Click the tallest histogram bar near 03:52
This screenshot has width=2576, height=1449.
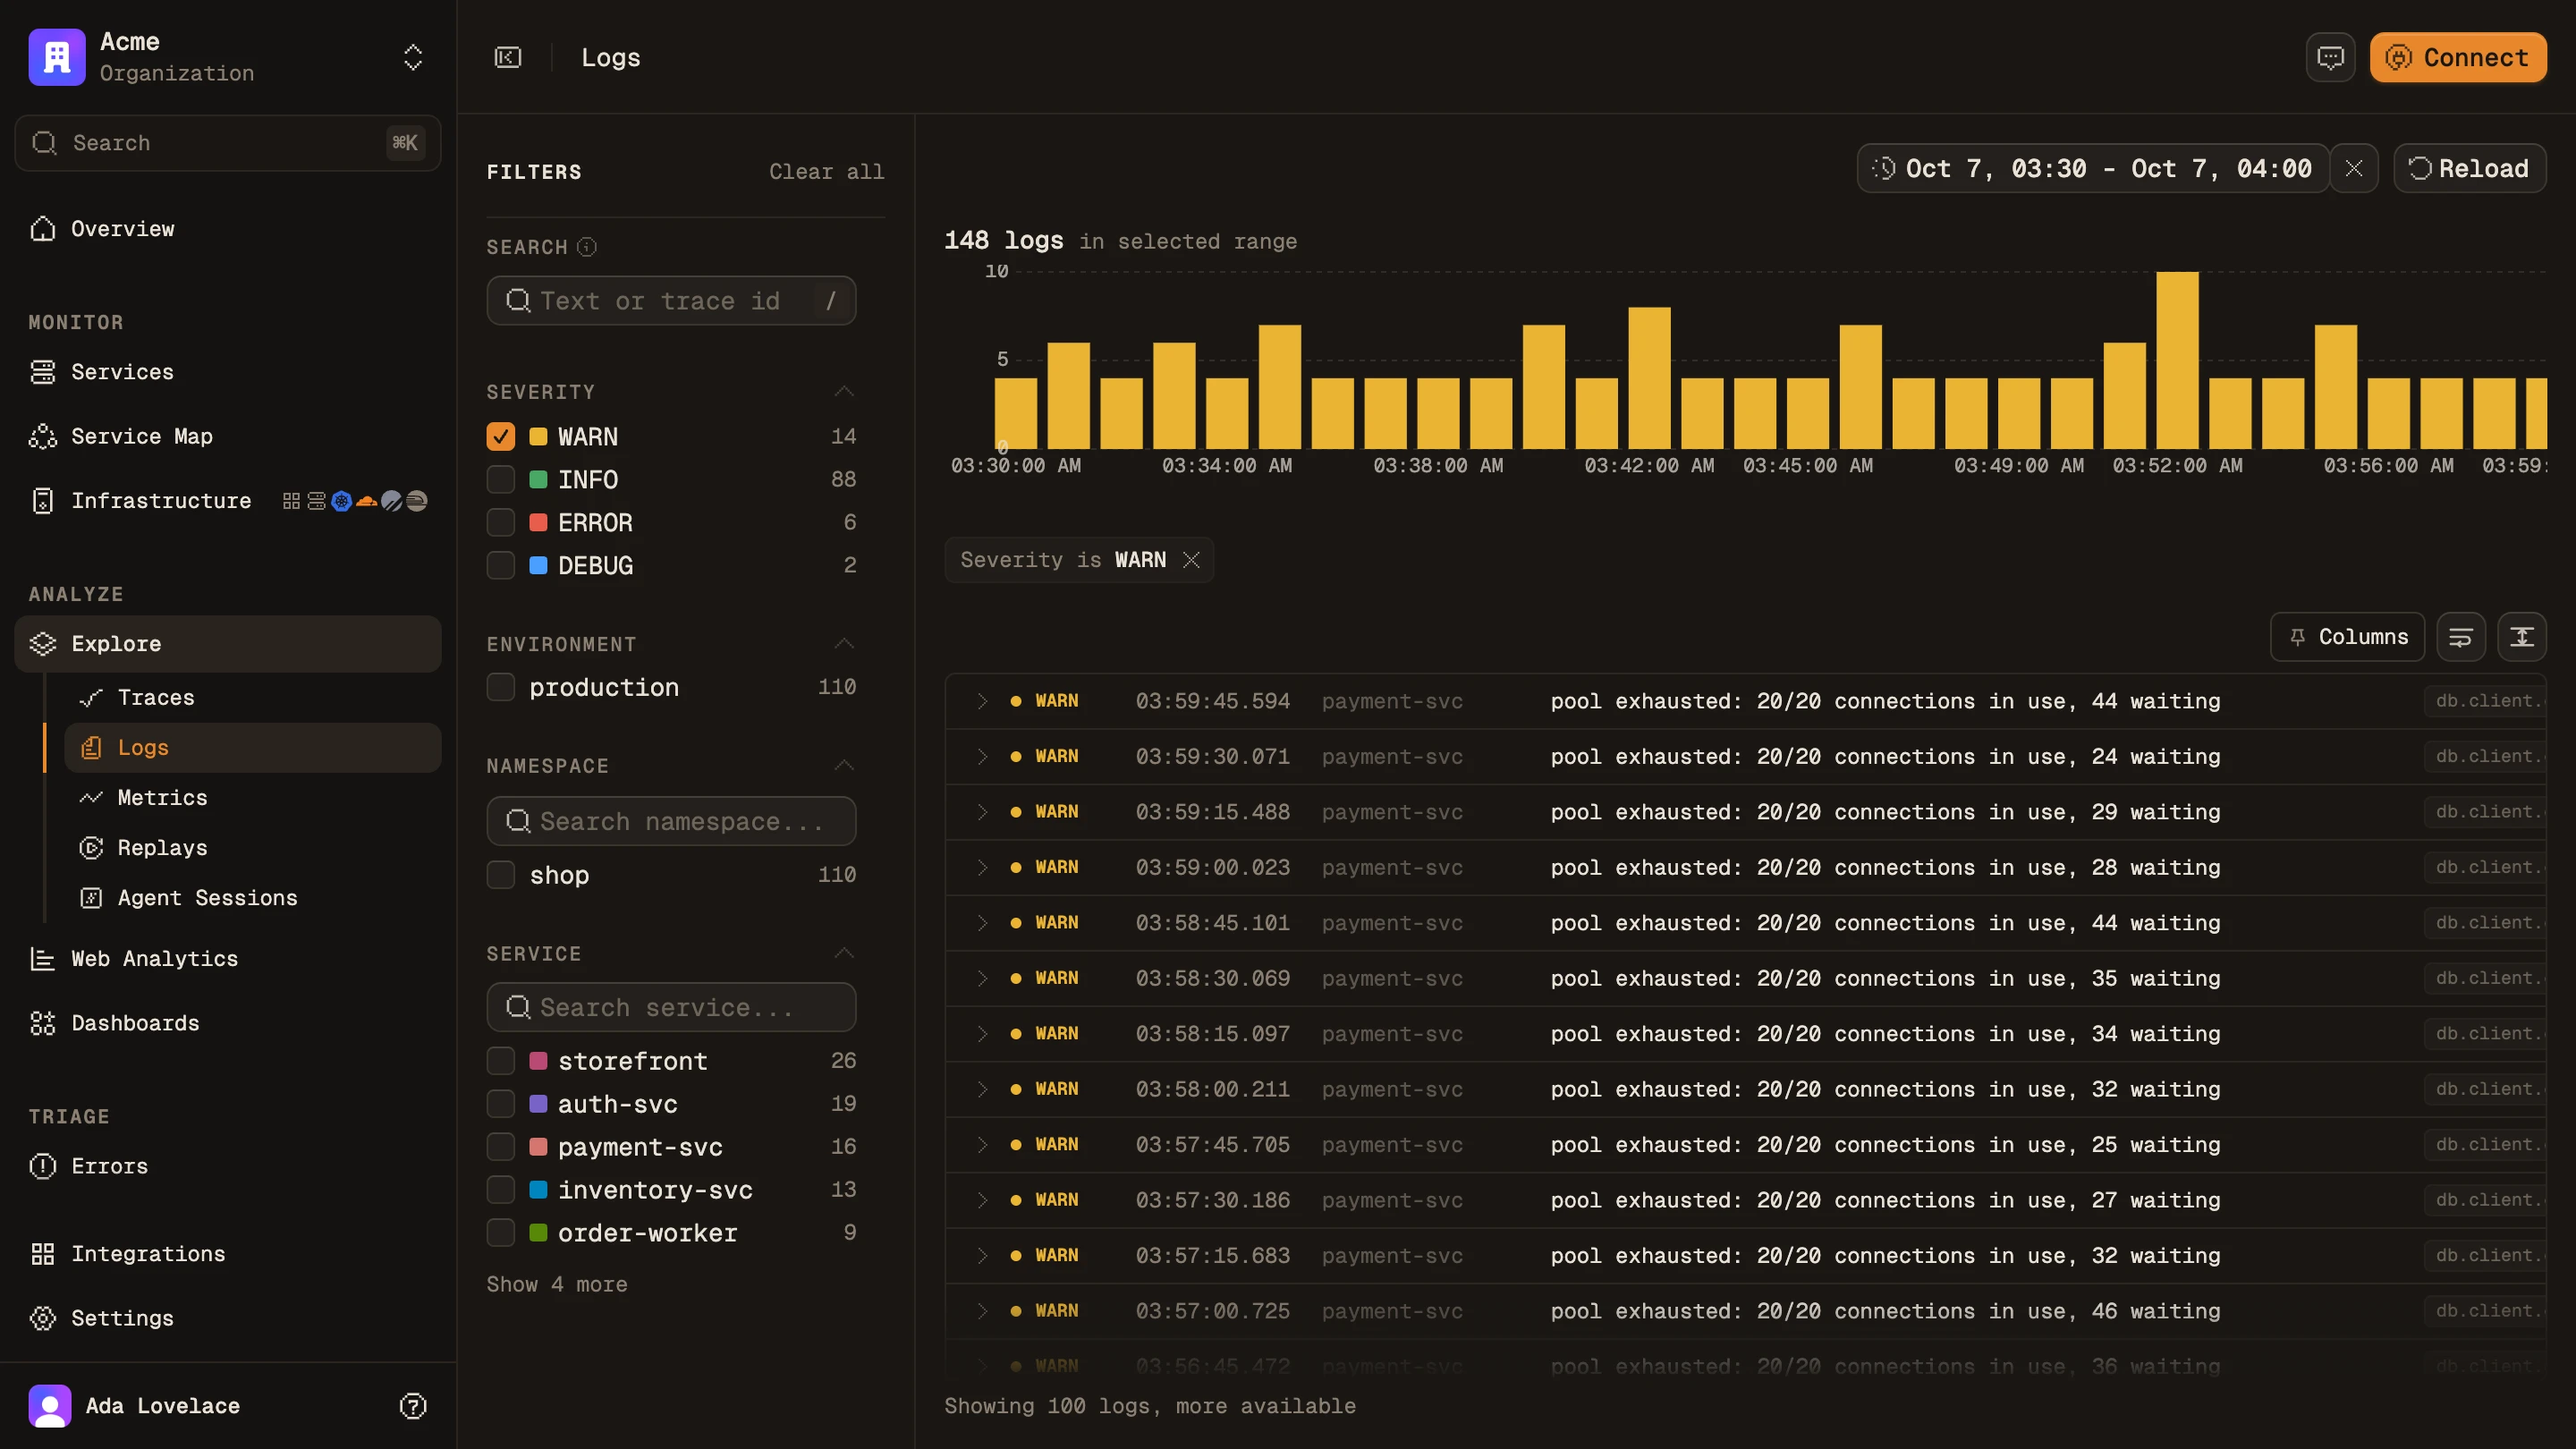[x=2177, y=360]
